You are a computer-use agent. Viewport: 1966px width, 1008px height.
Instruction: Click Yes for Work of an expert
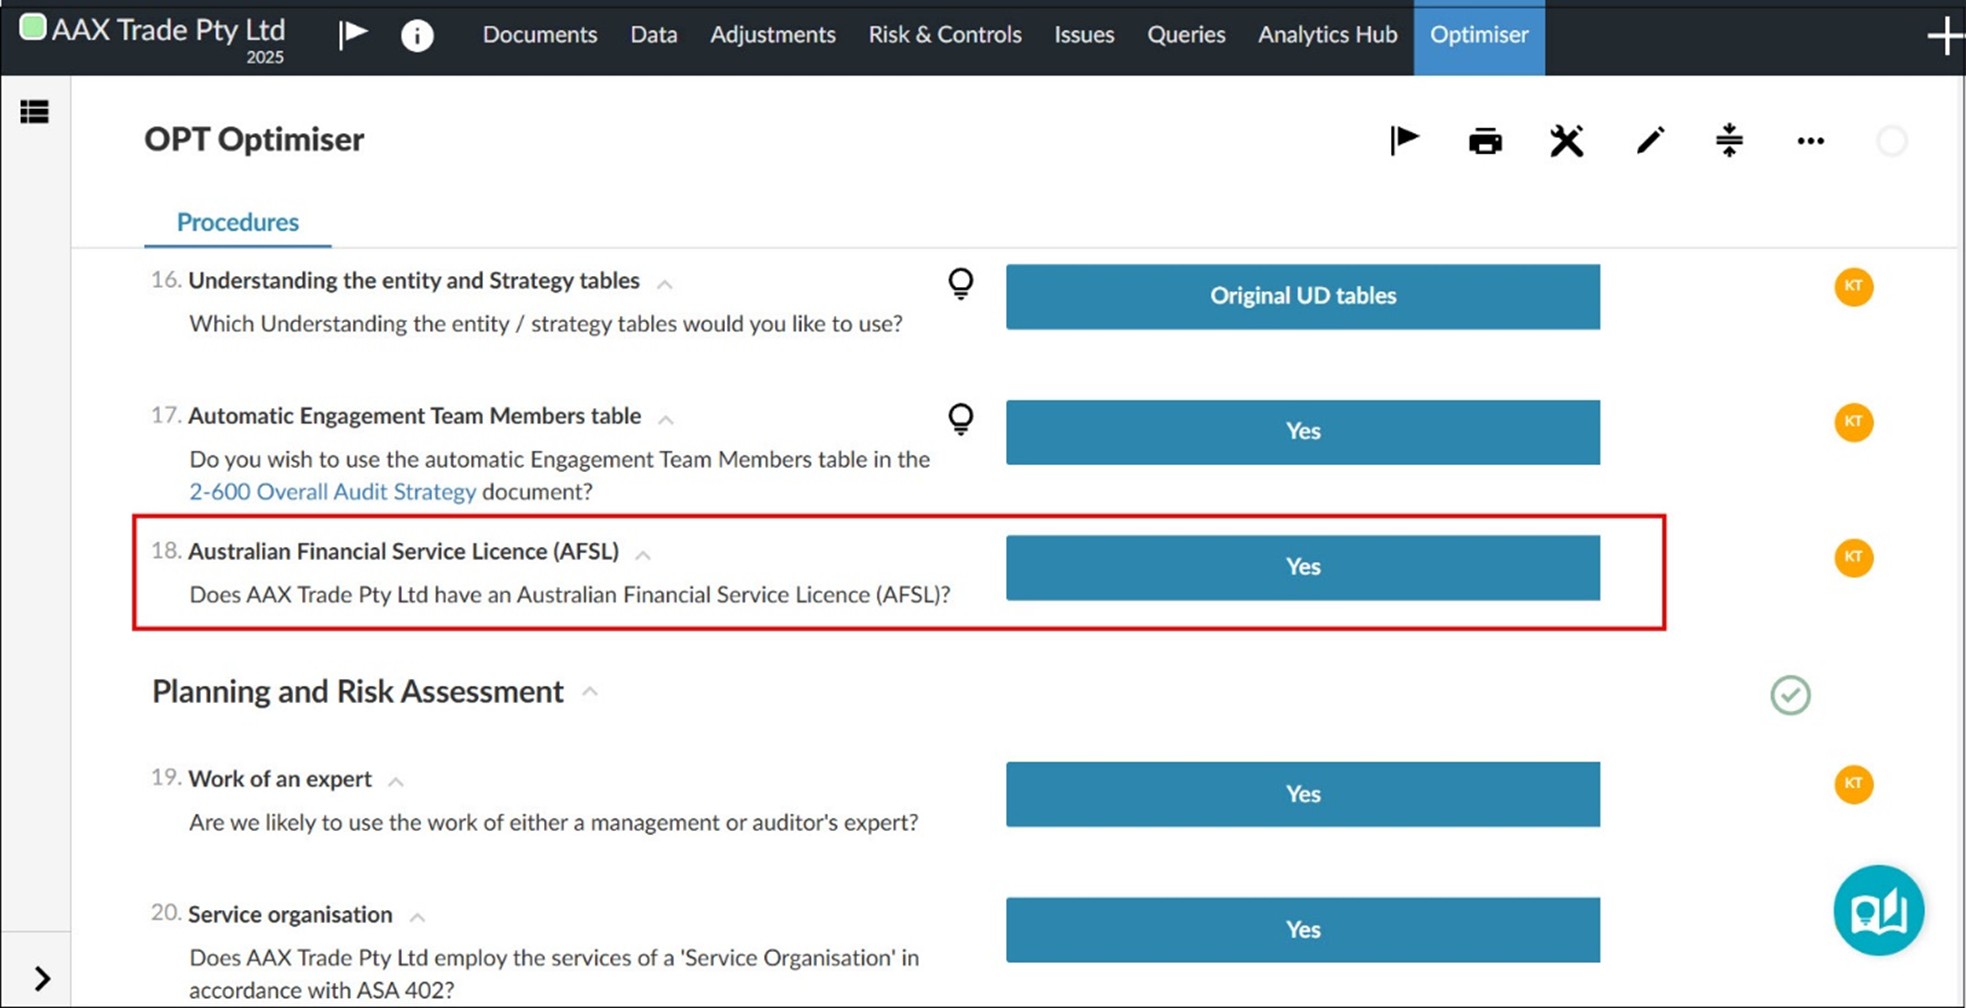pos(1303,794)
